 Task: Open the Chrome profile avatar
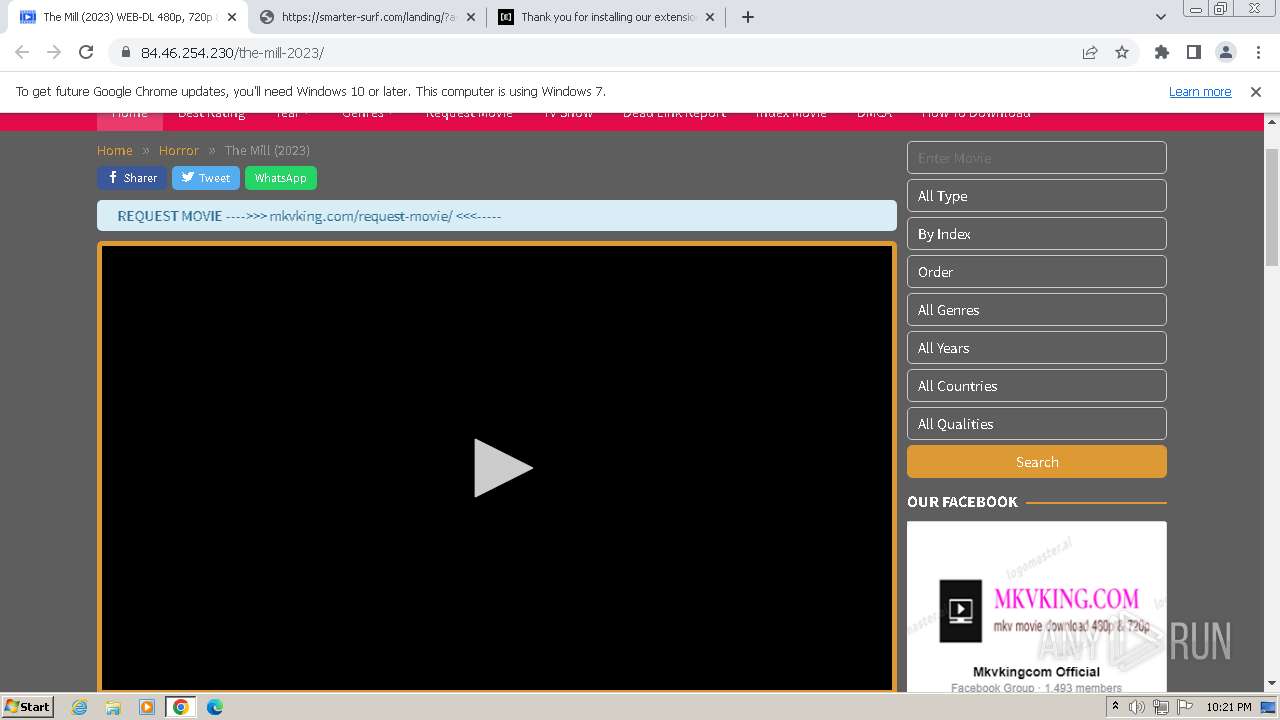click(1225, 52)
